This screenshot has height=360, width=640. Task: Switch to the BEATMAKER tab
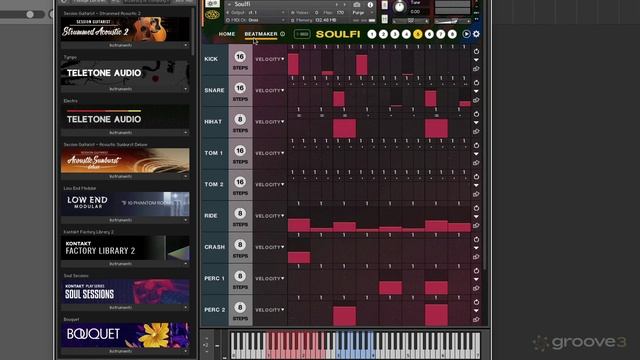coord(261,34)
